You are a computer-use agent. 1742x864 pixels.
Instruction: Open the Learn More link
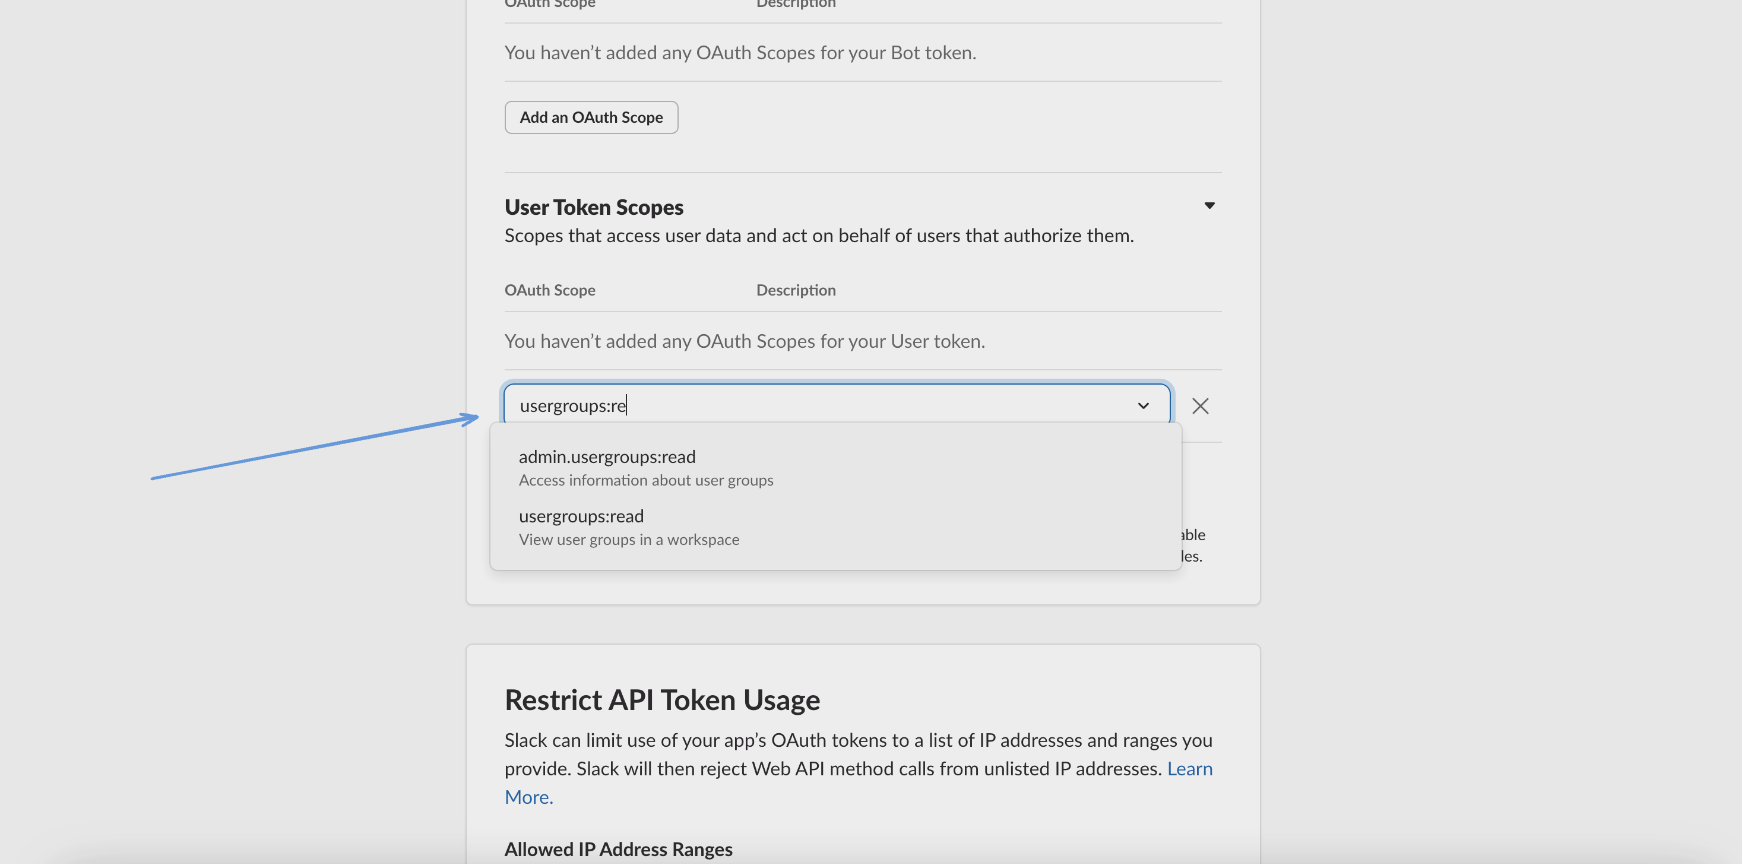coord(1189,769)
